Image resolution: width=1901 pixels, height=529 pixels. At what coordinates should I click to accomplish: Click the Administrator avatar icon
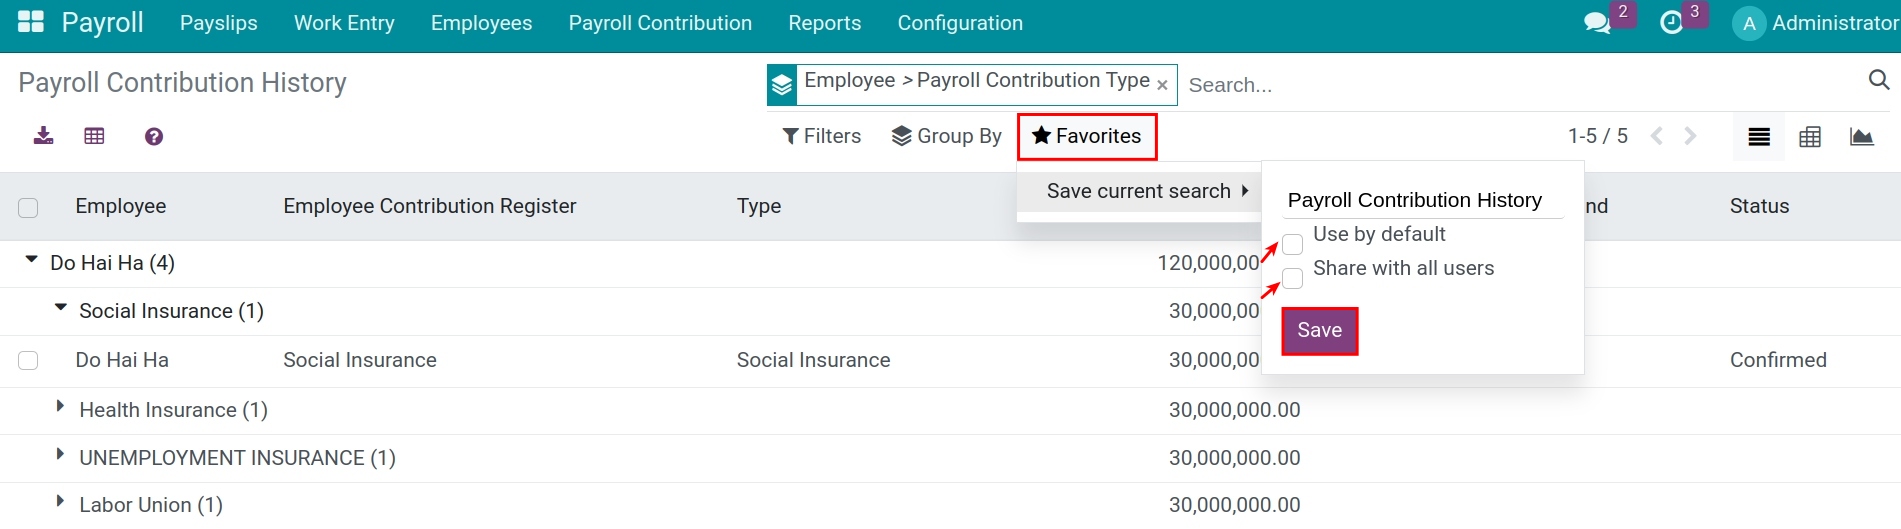1748,24
